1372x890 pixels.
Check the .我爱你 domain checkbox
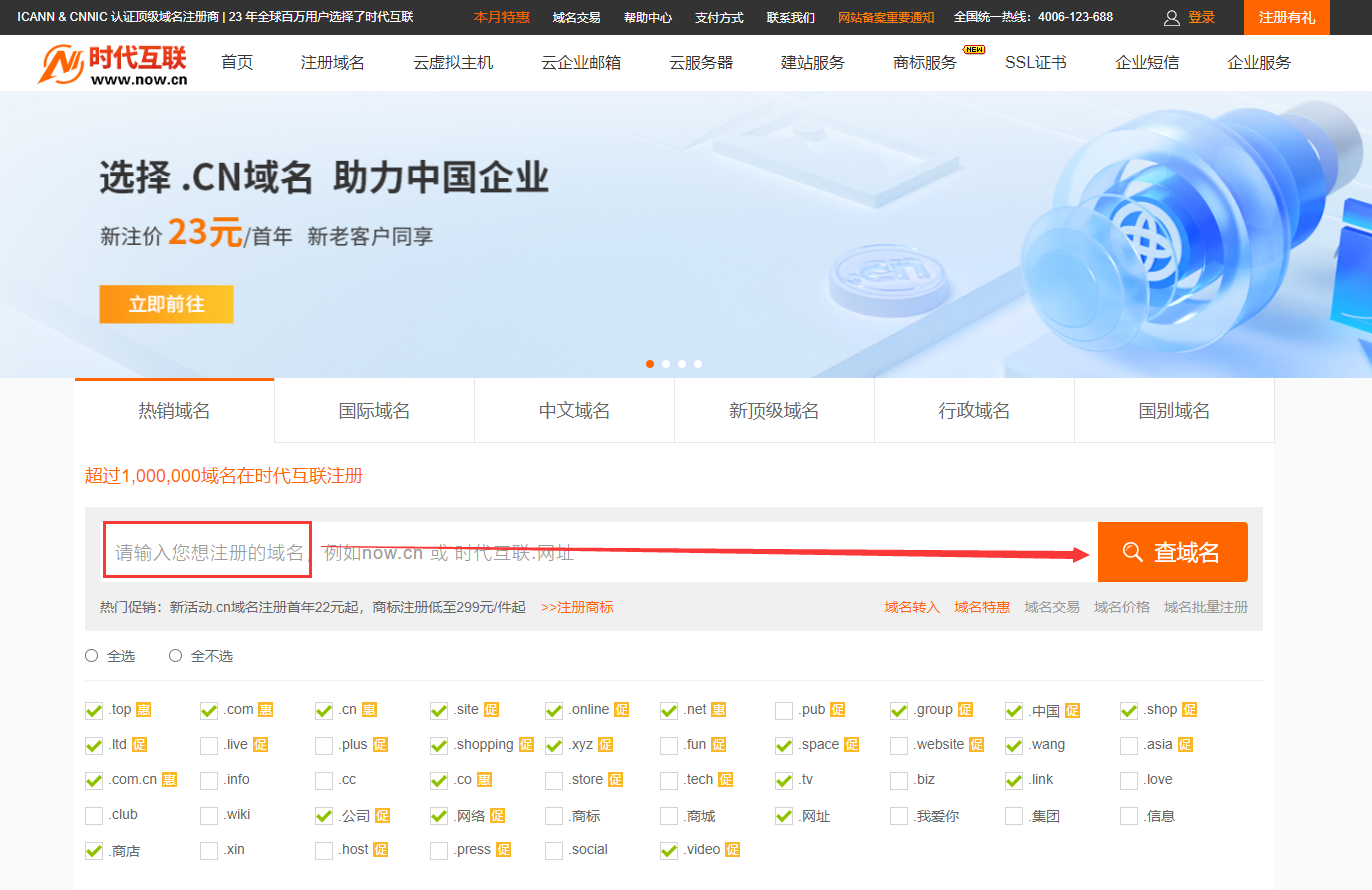tap(899, 816)
